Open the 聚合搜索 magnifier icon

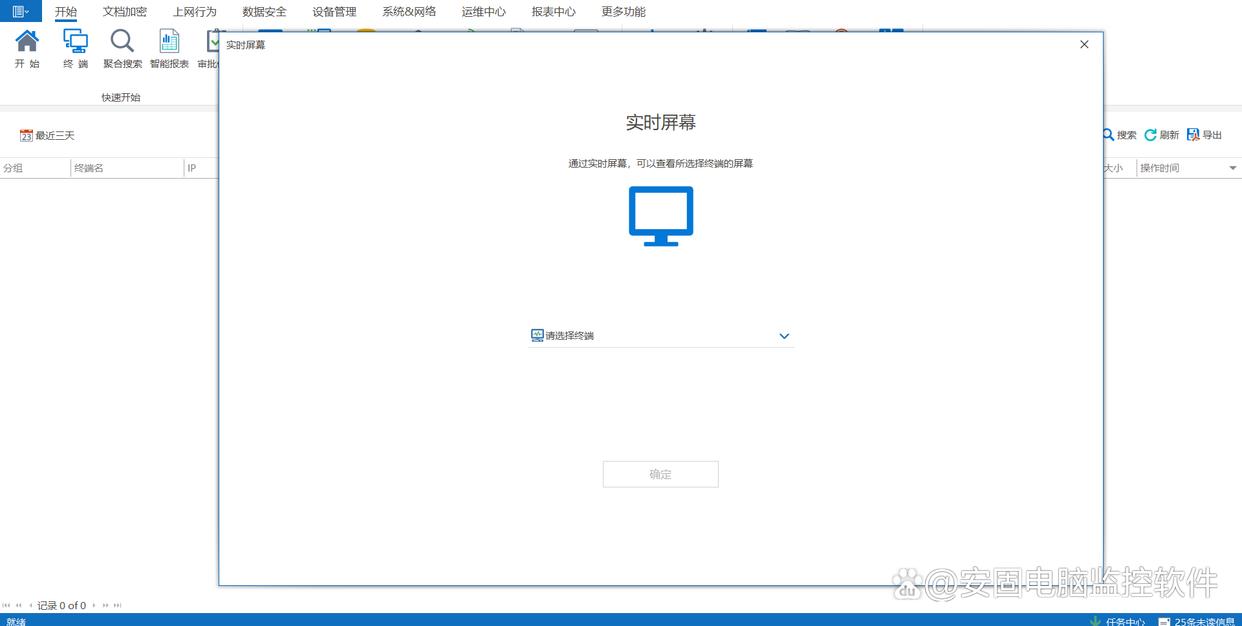(122, 49)
